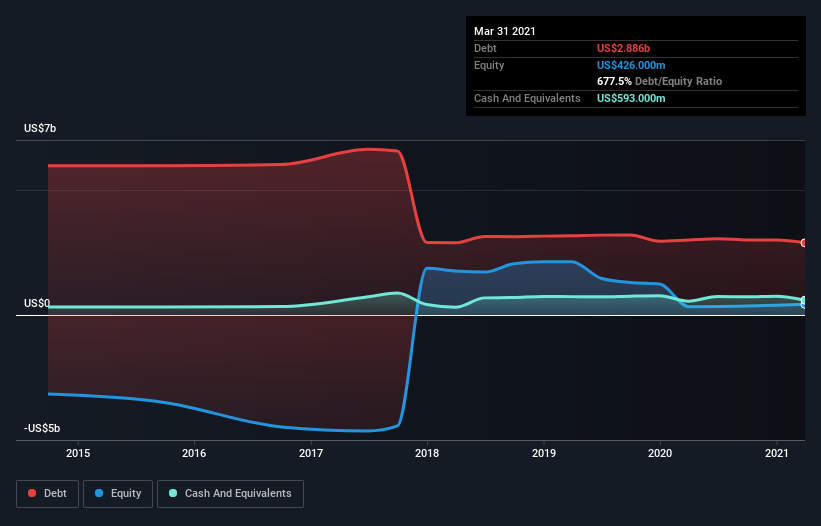Click the teal Cash And Equivalents dot
Viewport: 821px width, 526px height.
[x=173, y=493]
